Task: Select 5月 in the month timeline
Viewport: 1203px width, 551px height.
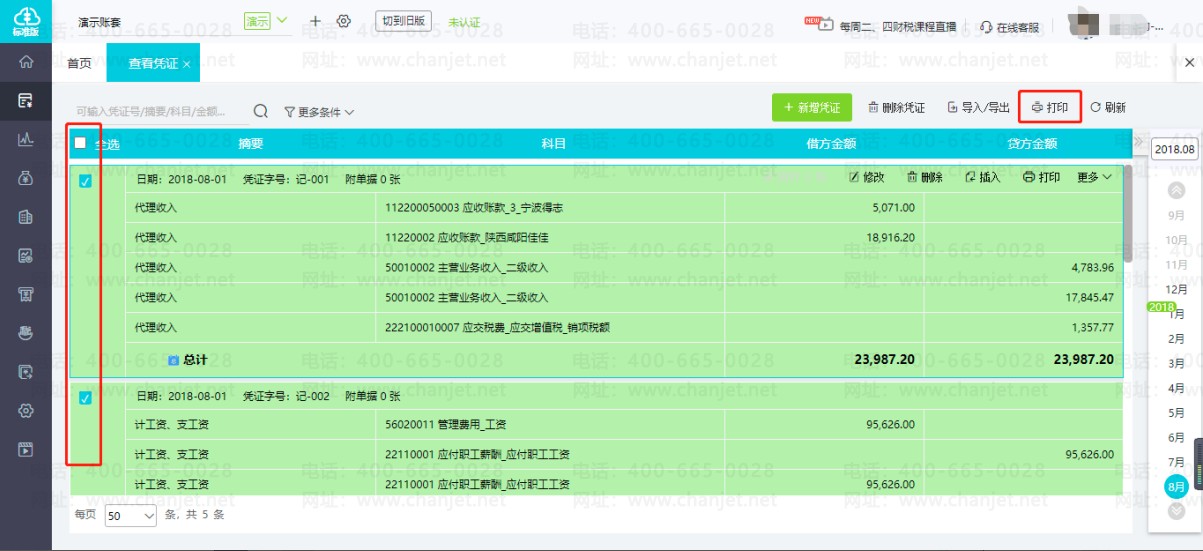Action: pos(1177,413)
